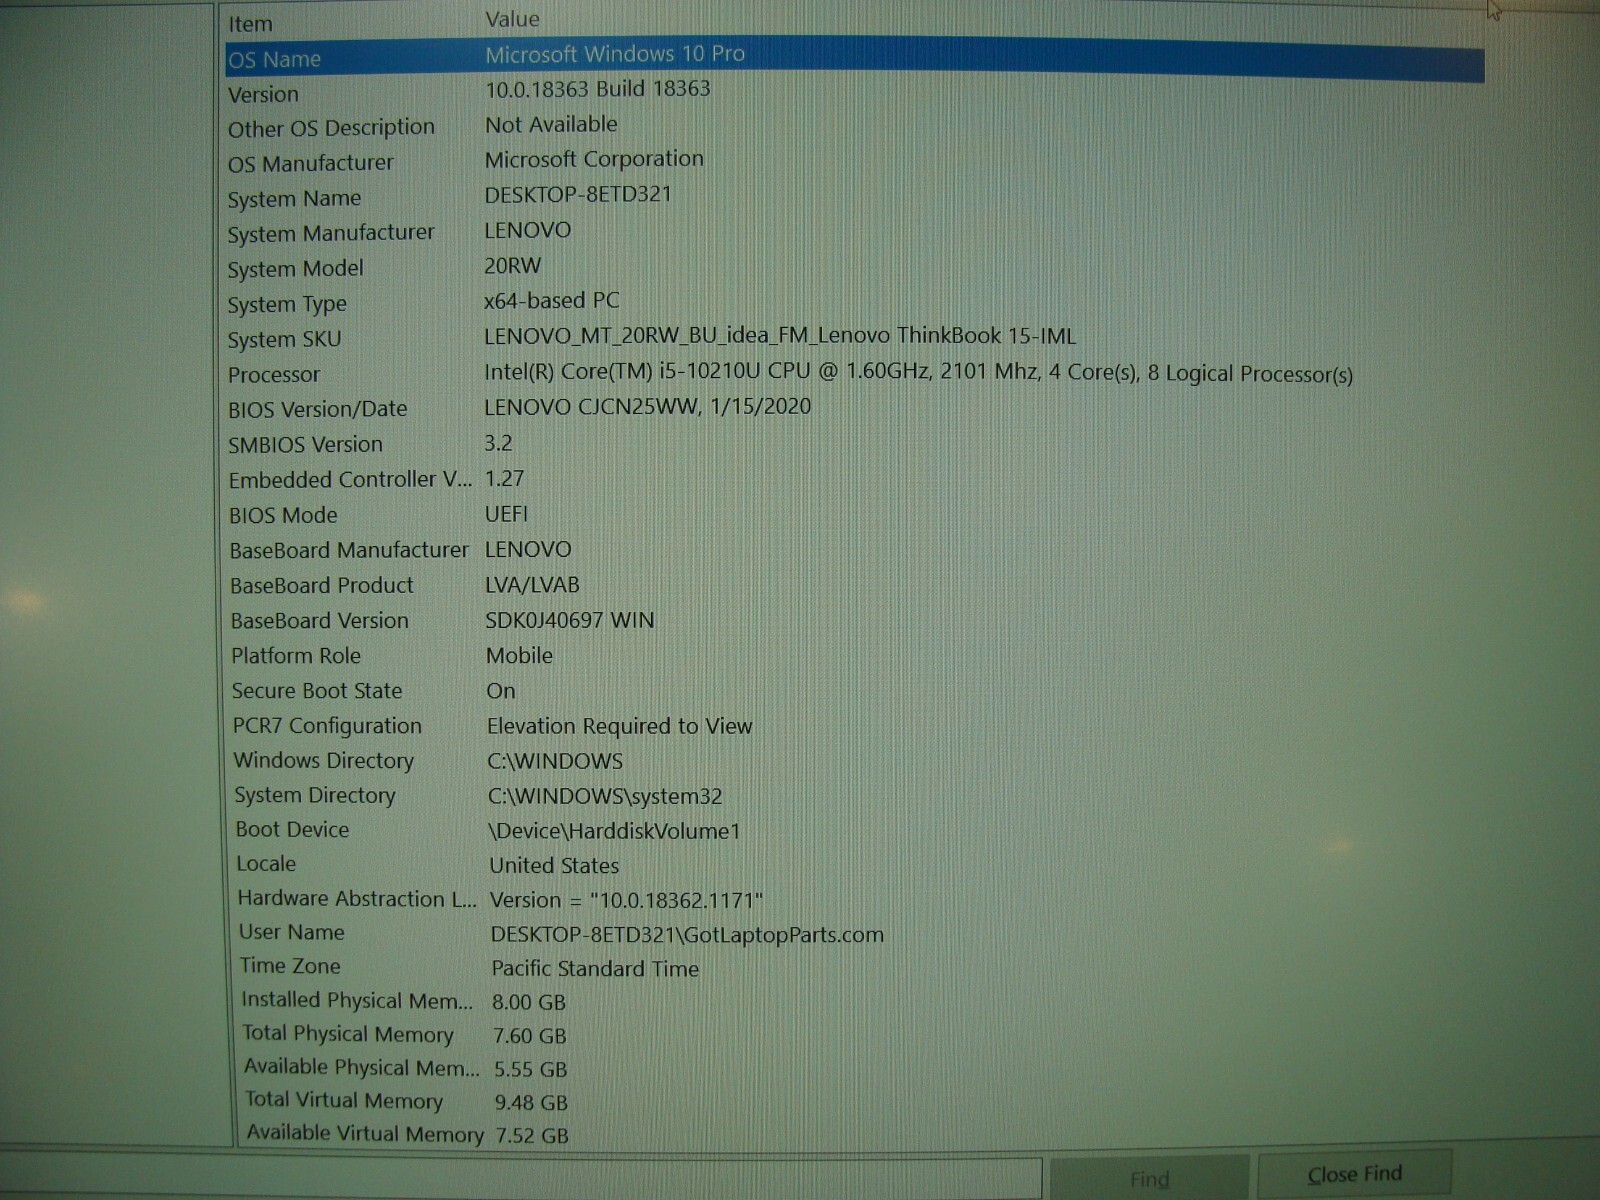This screenshot has width=1600, height=1200.
Task: Click the ThinkBook 15-IML System SKU value
Action: [780, 336]
